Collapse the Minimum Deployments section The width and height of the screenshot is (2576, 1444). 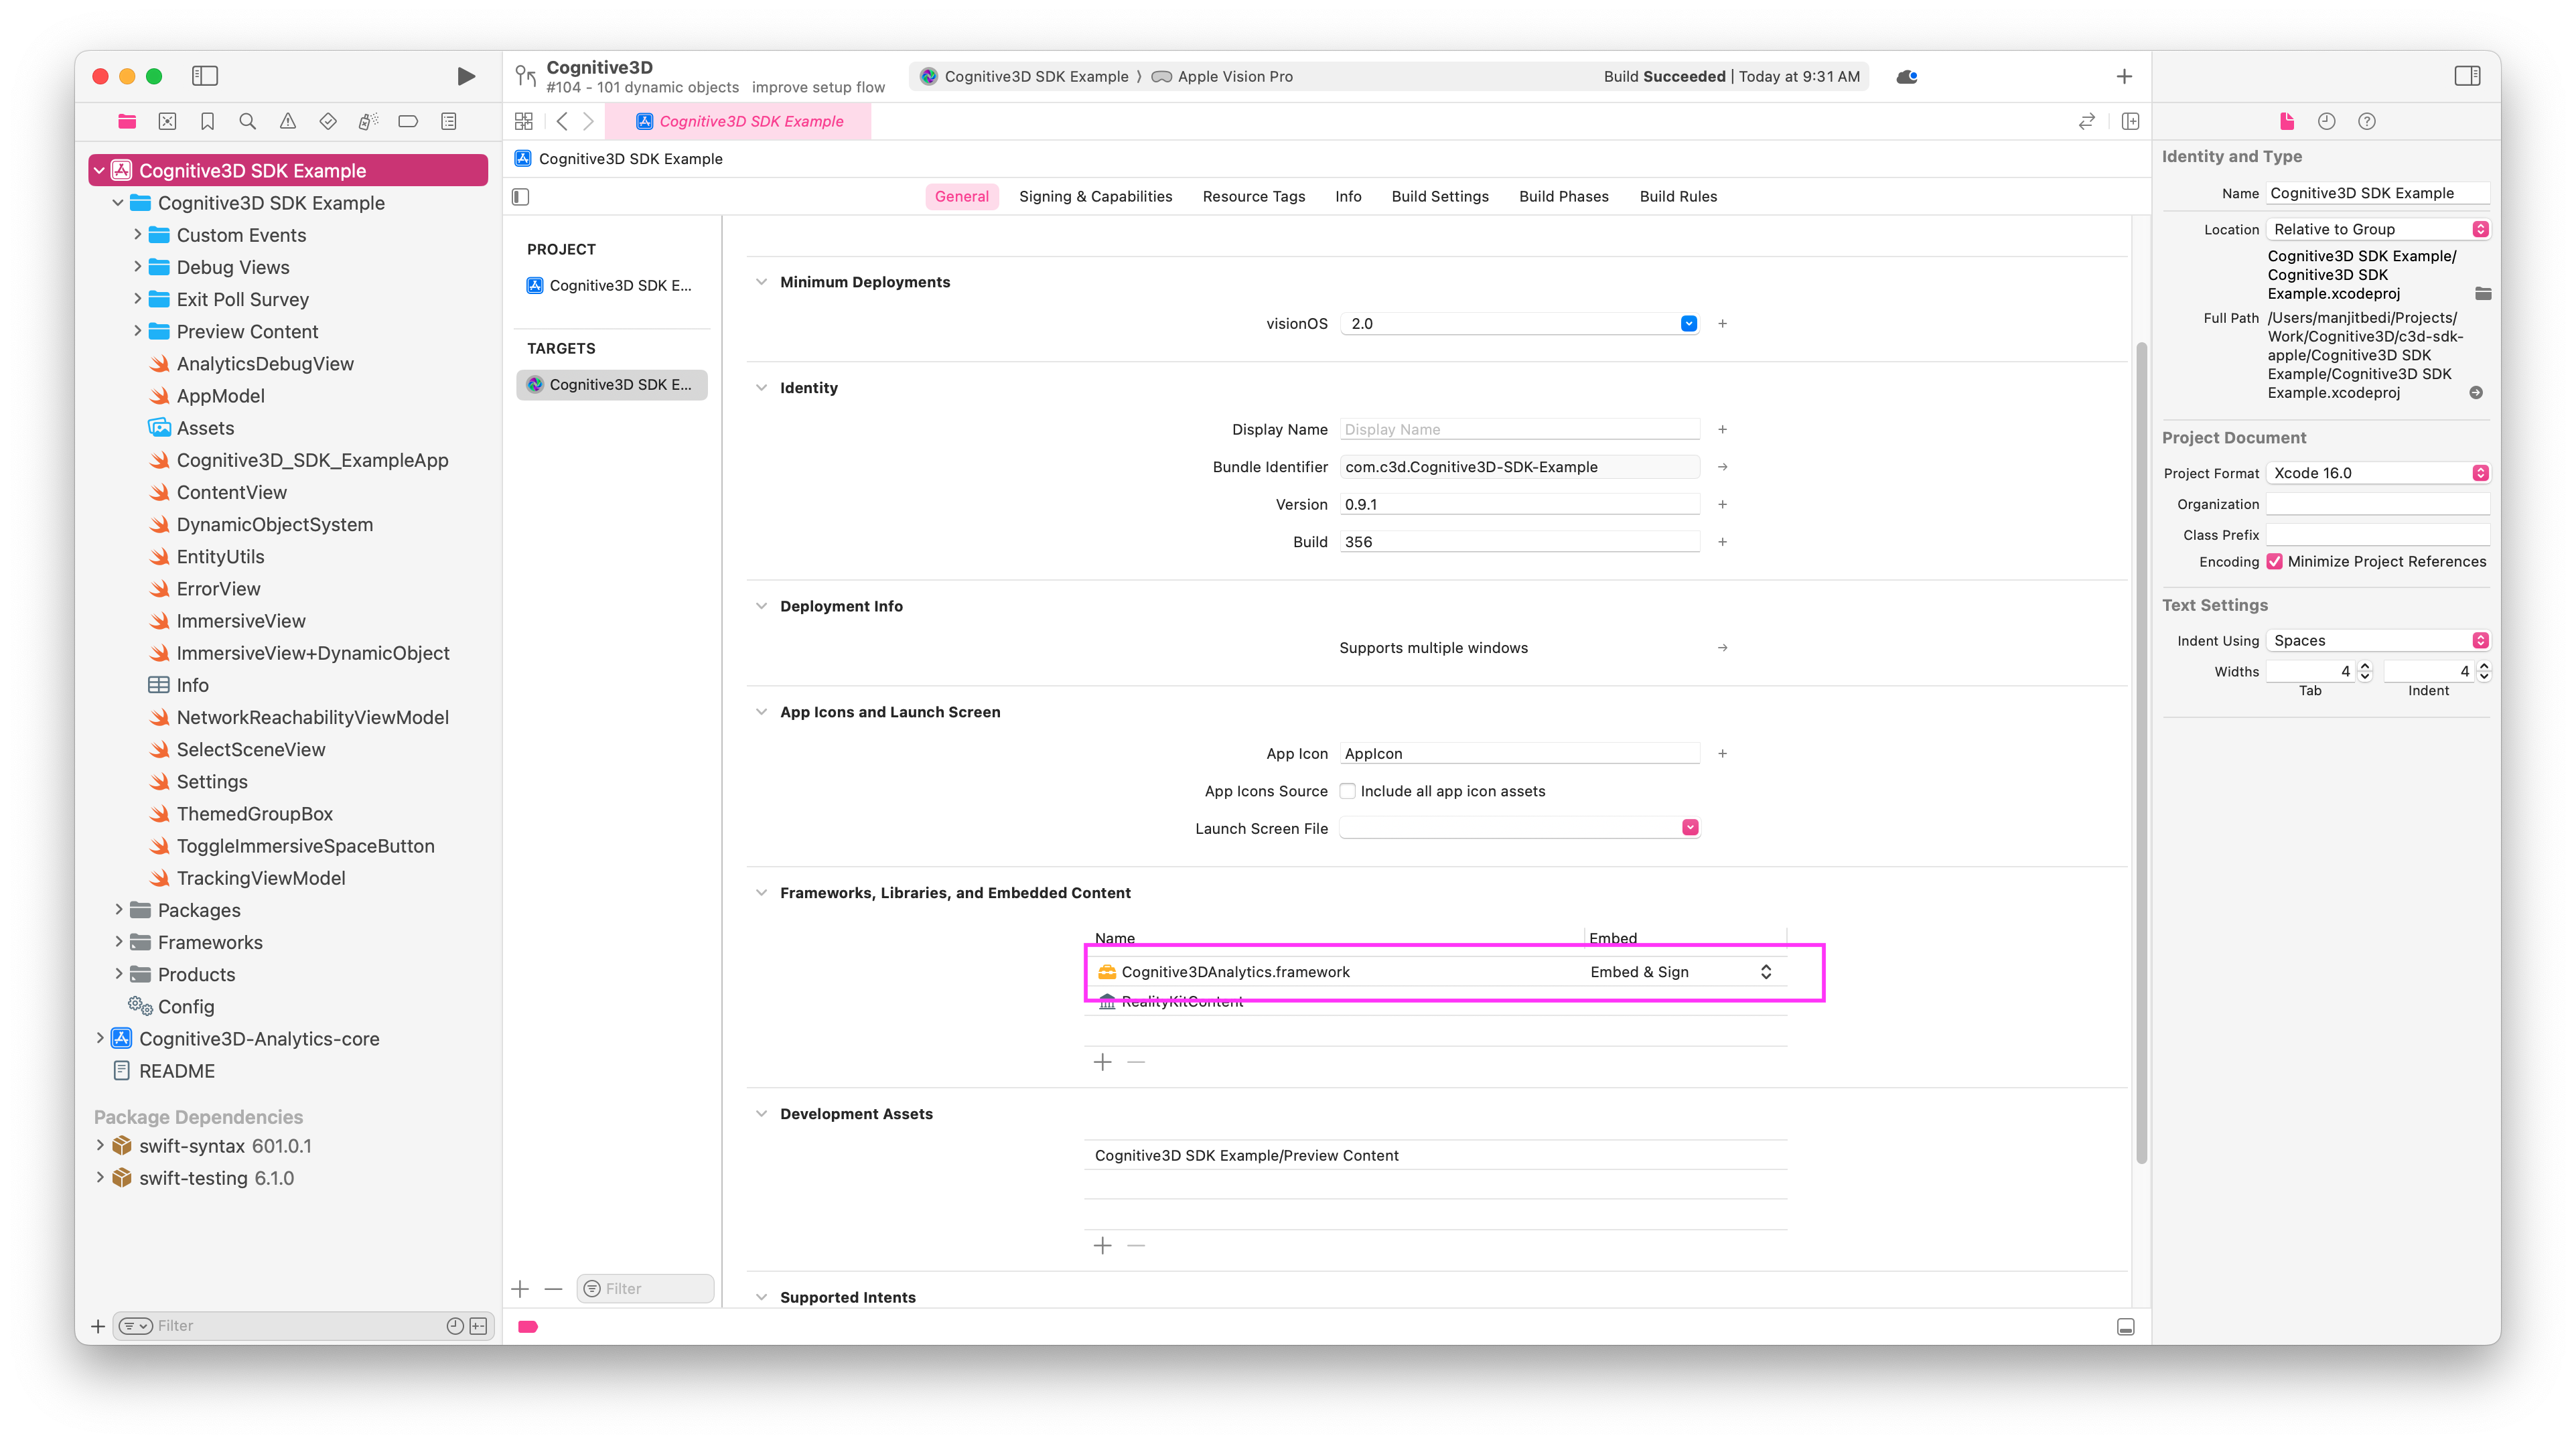(761, 282)
